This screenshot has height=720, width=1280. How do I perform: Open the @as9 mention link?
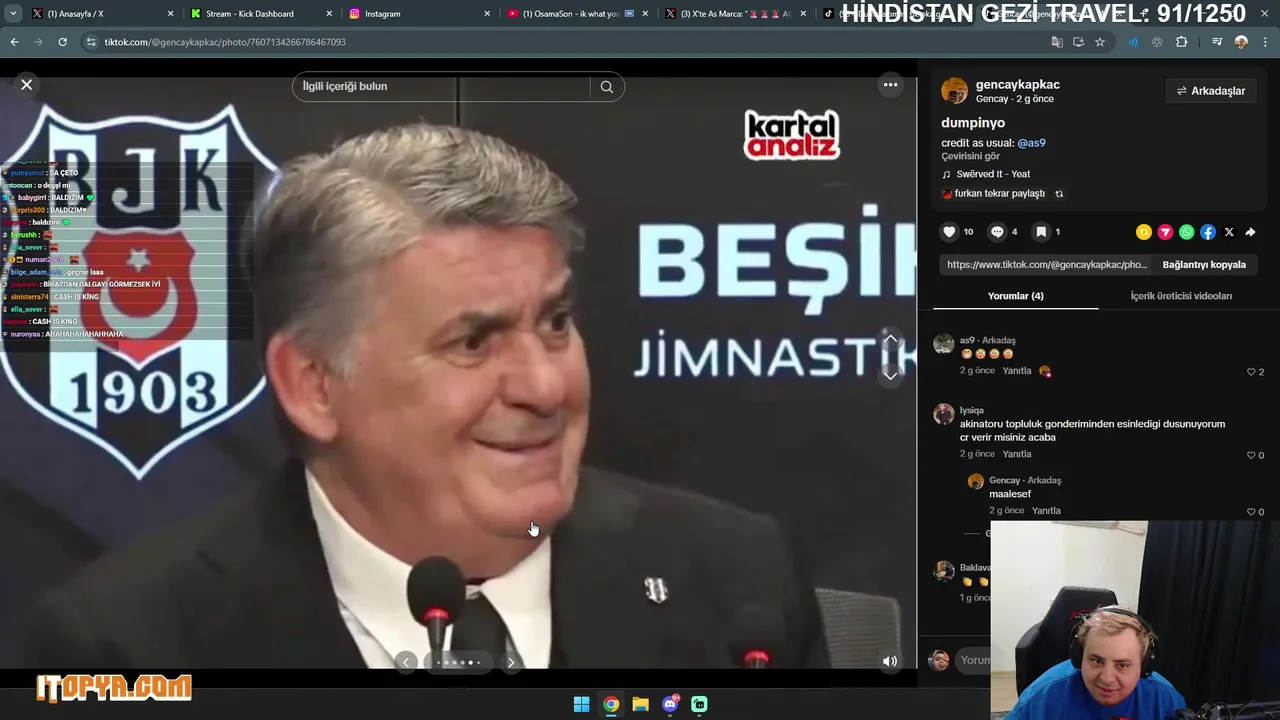coord(1031,143)
